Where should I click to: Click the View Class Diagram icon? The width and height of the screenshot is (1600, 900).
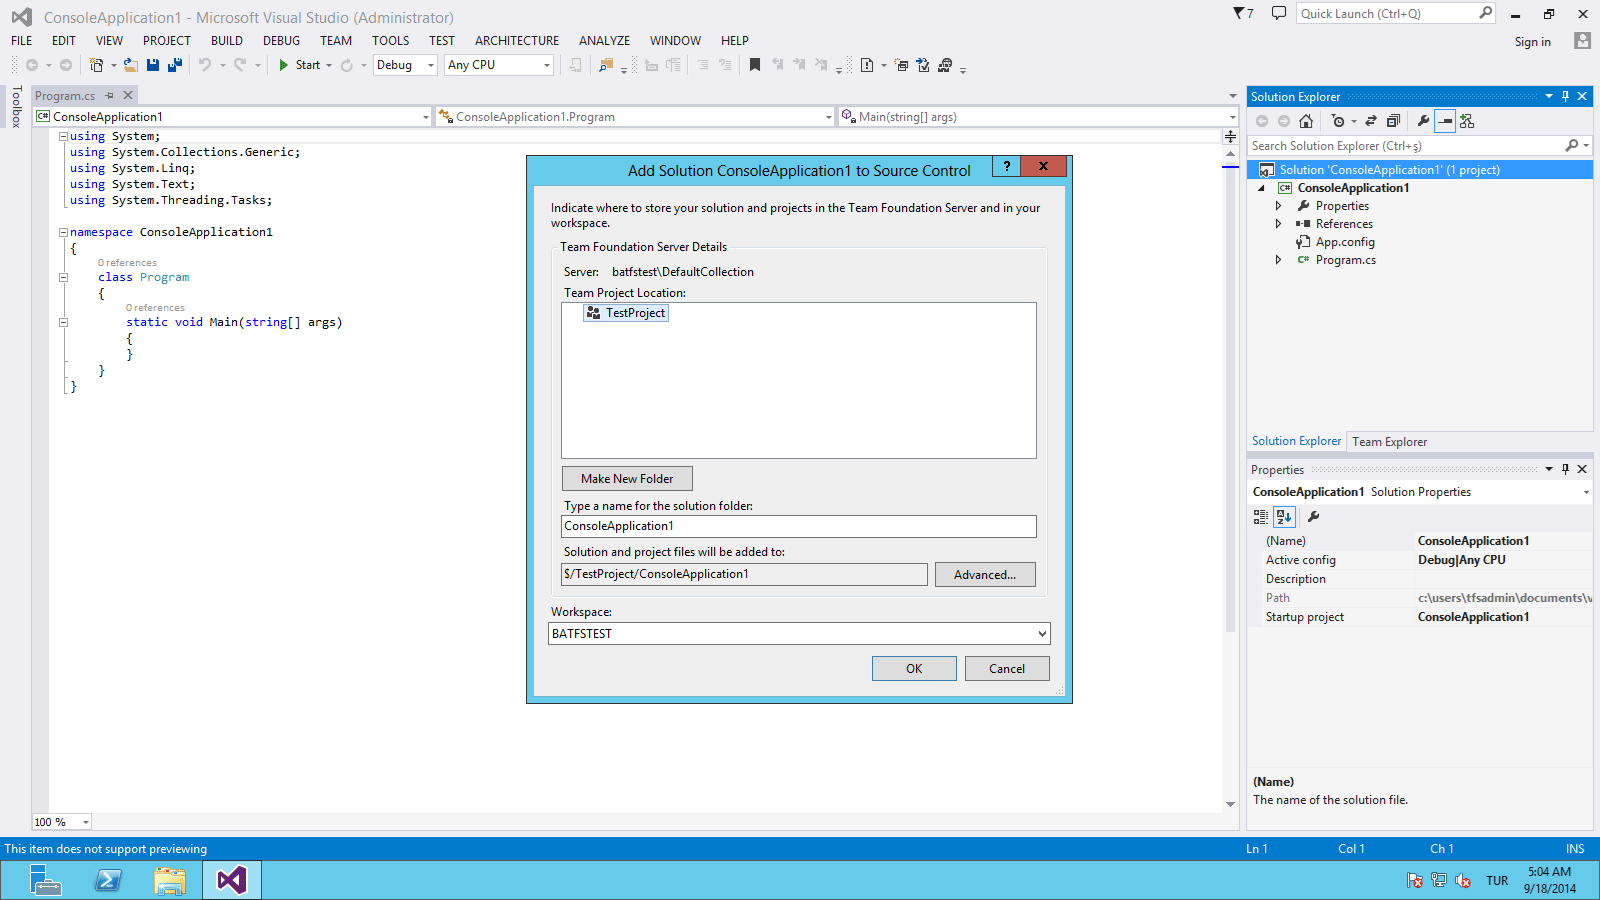pos(1467,121)
